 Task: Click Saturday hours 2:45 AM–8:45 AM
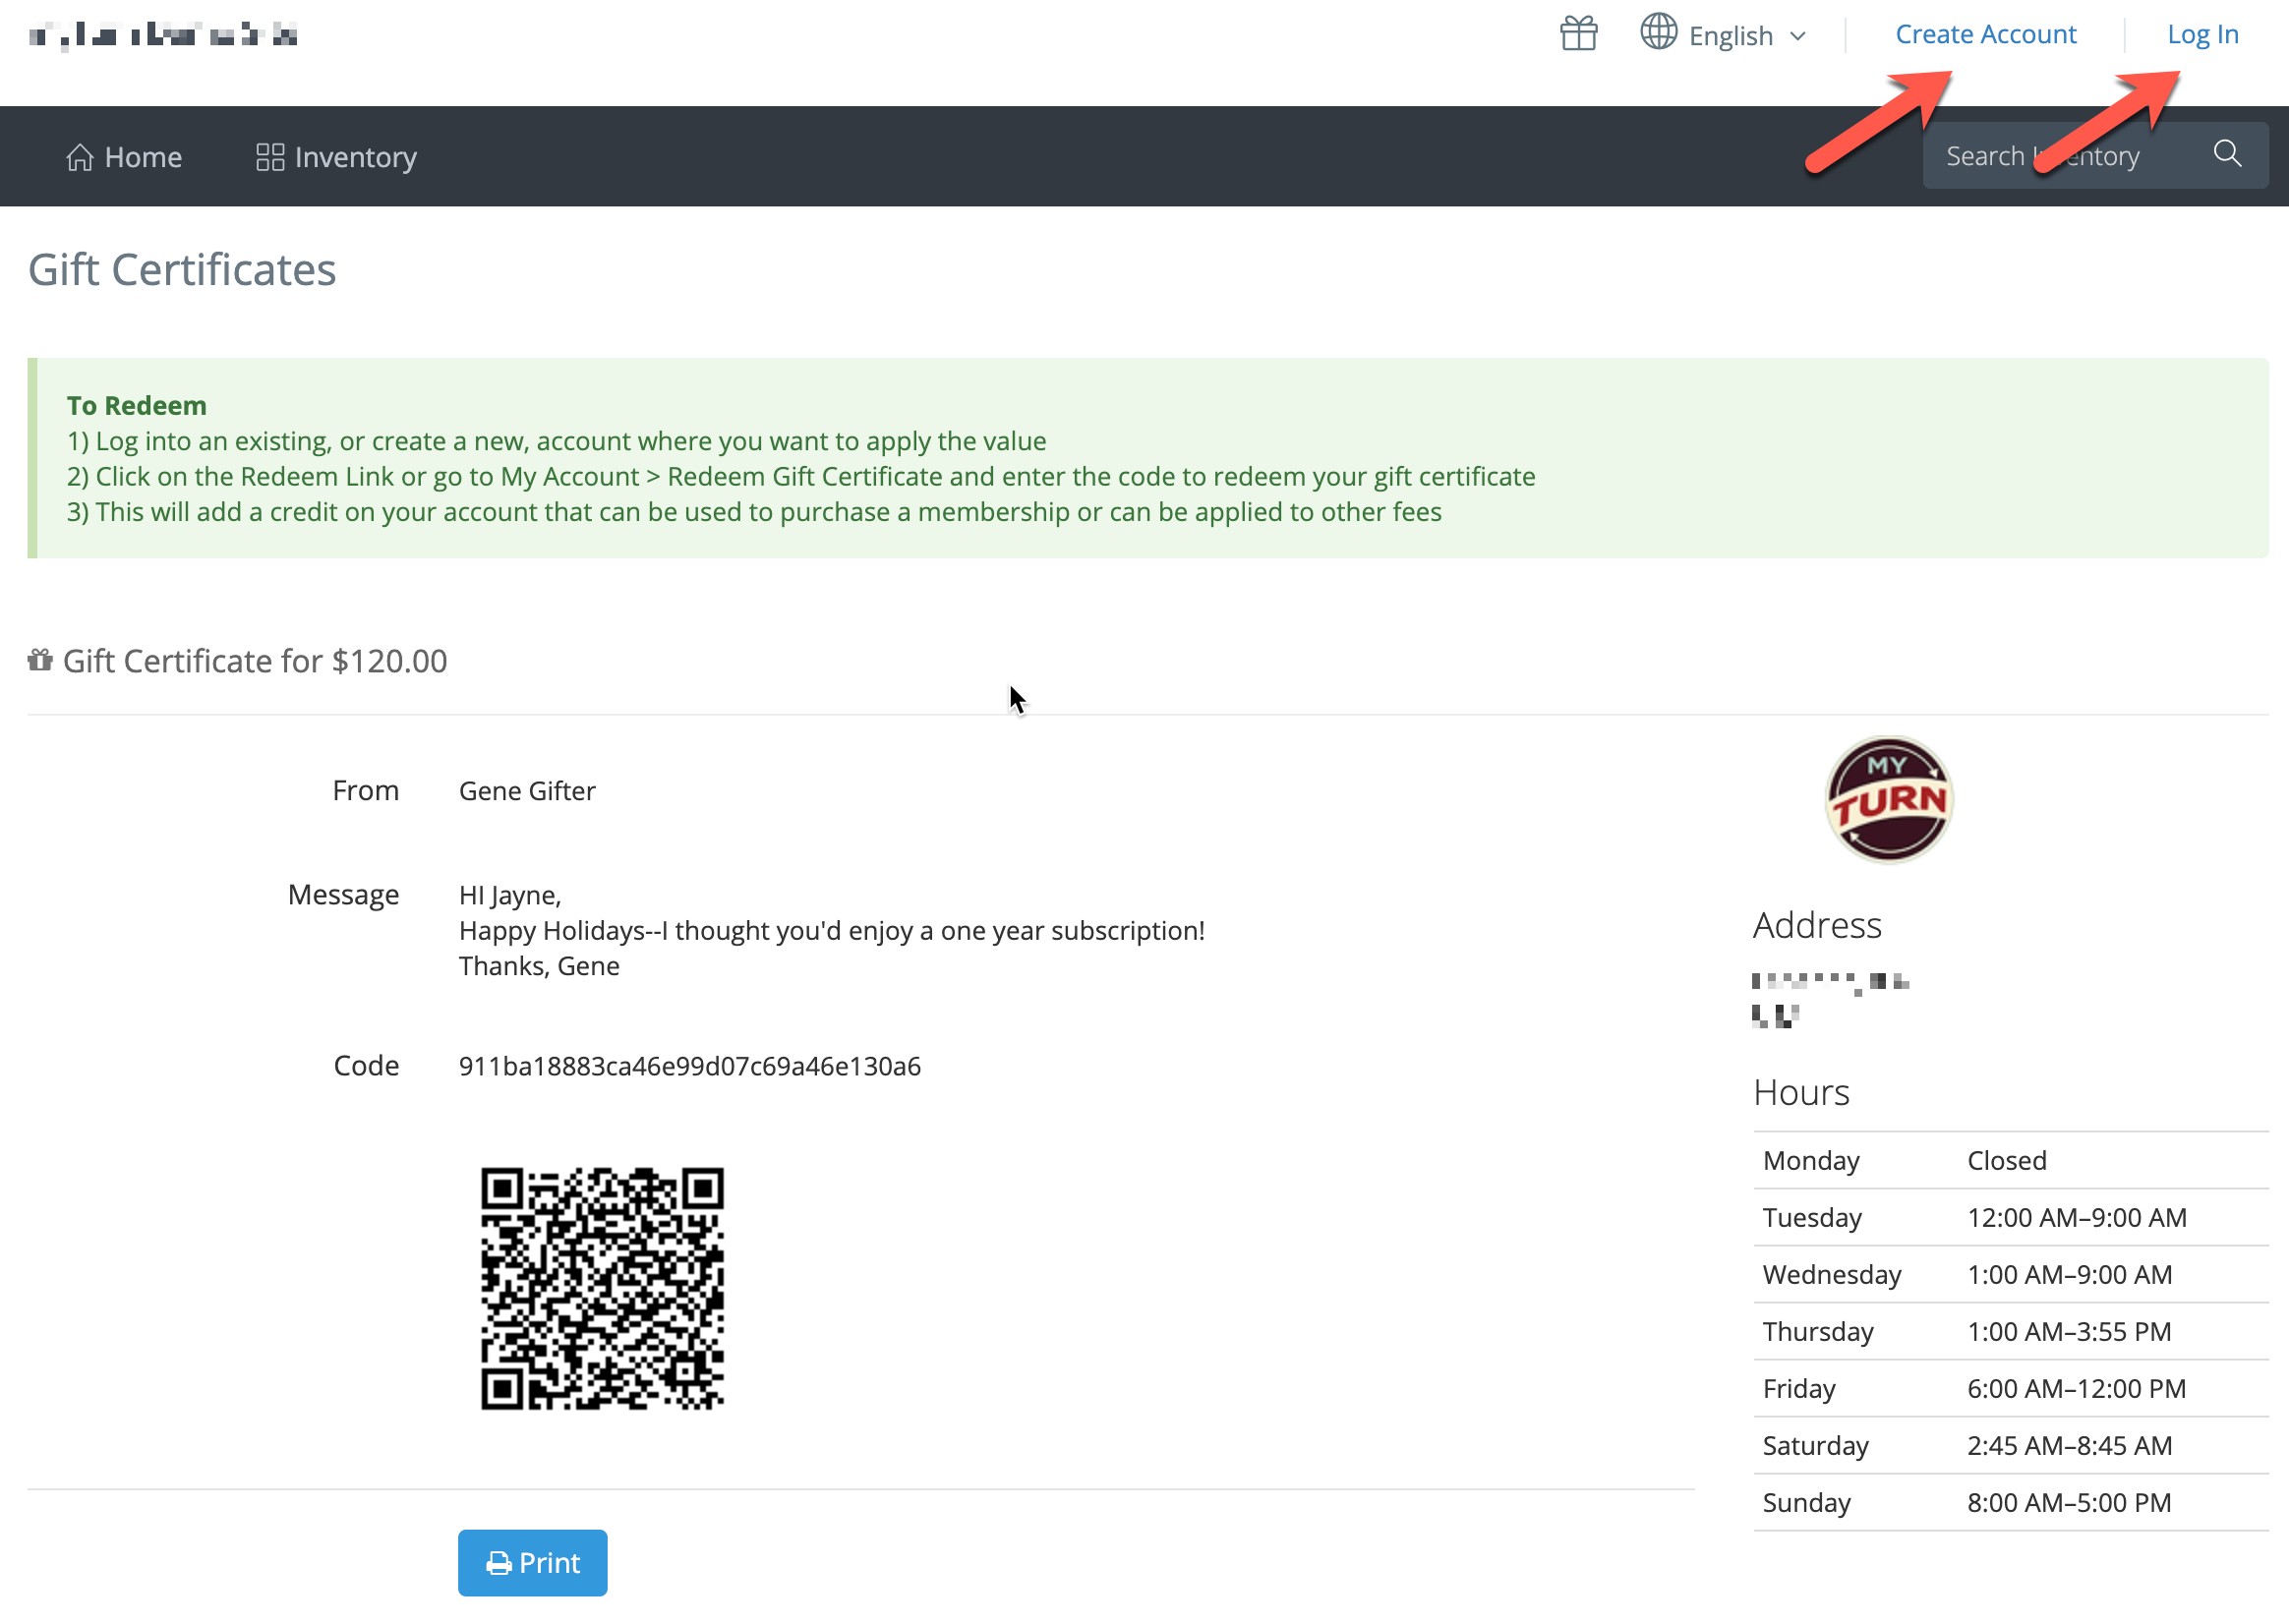[x=2069, y=1445]
